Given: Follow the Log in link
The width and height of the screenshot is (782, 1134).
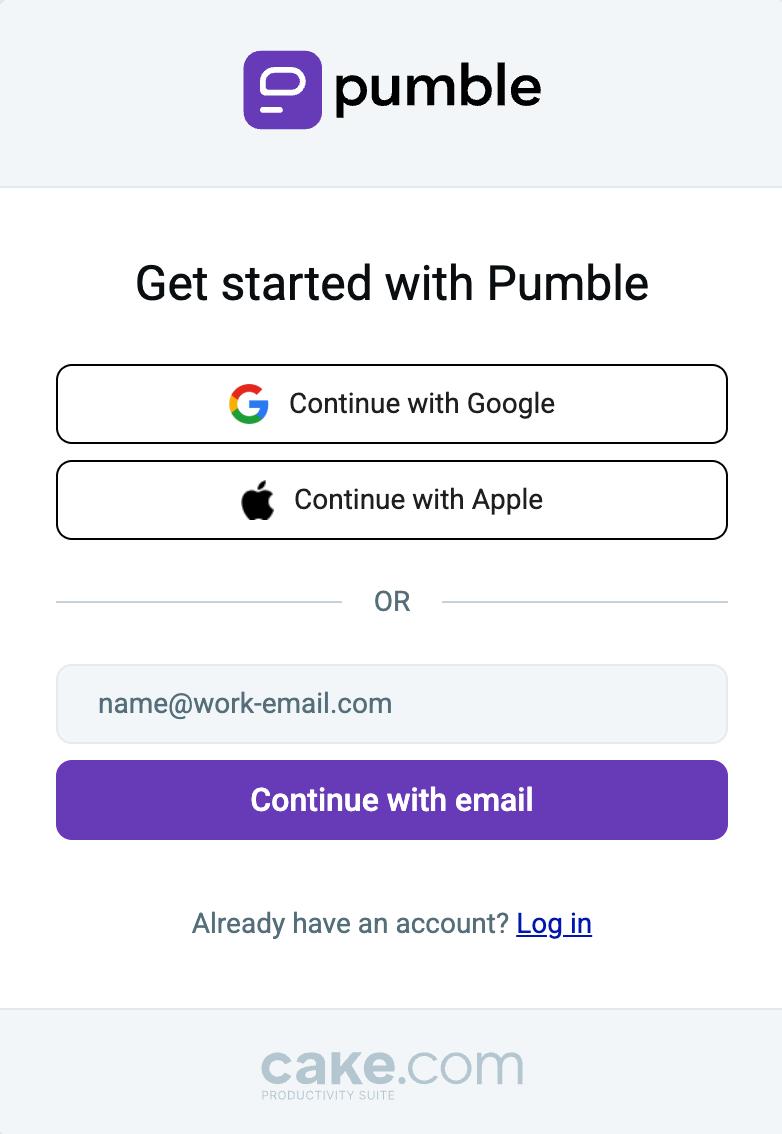Looking at the screenshot, I should point(554,924).
